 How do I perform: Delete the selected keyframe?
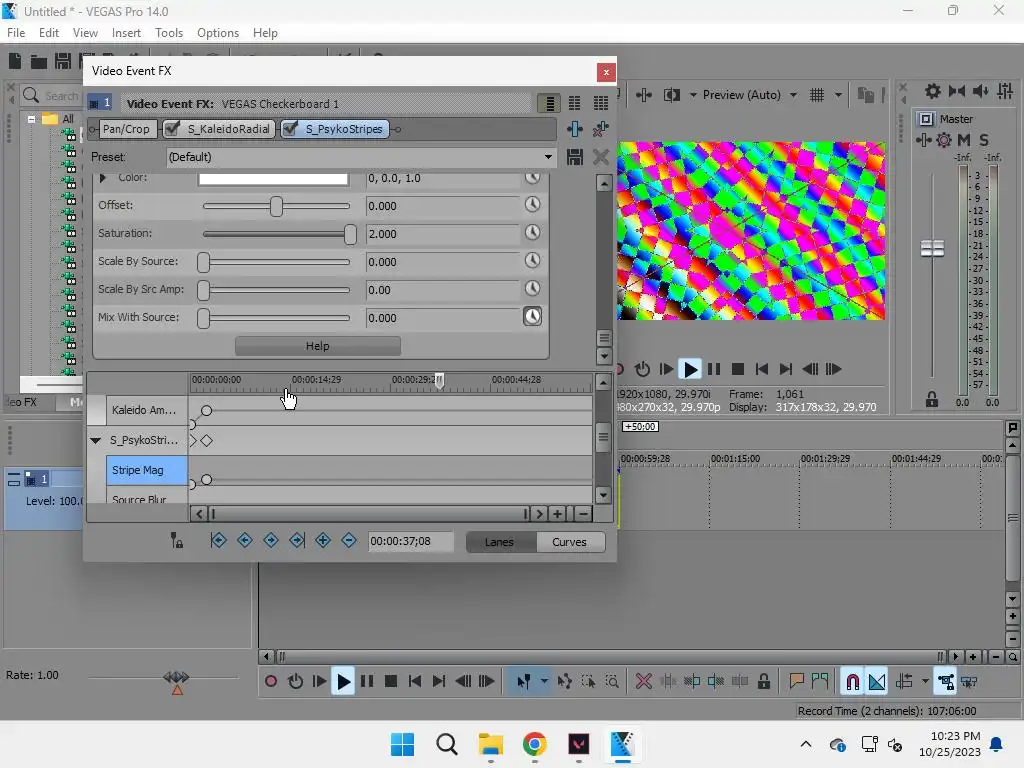[349, 540]
